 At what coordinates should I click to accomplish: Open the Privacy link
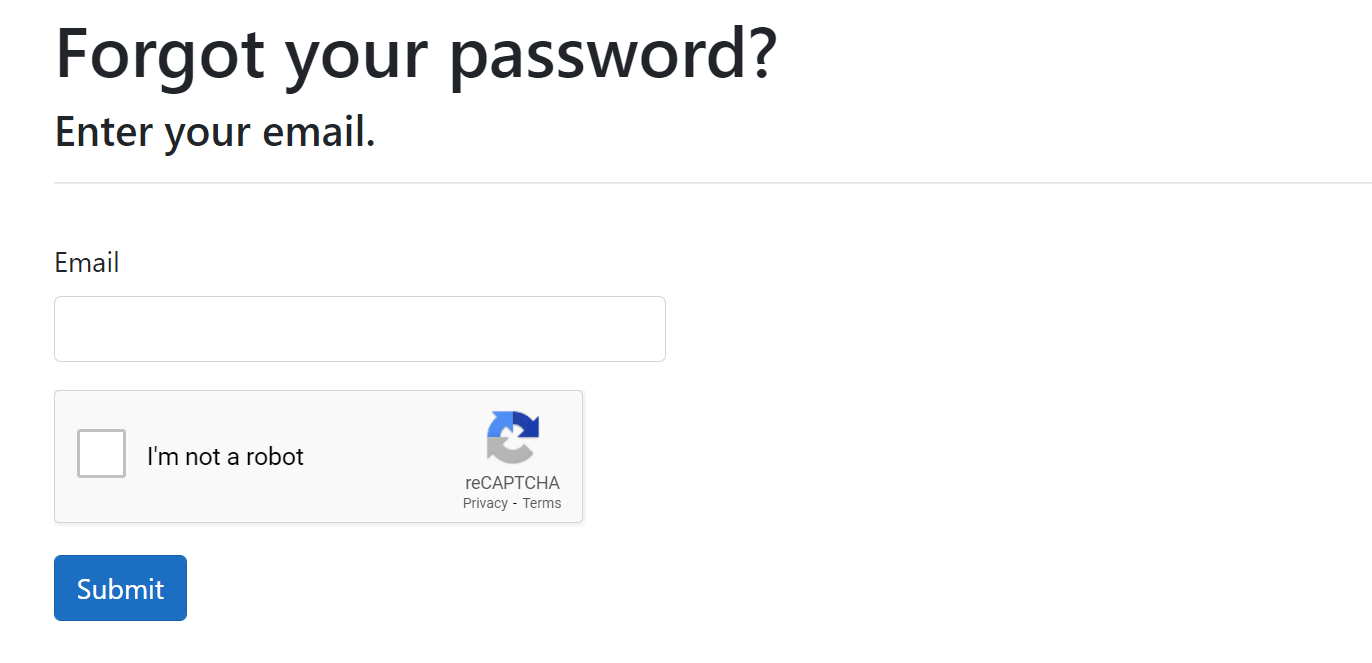point(484,503)
